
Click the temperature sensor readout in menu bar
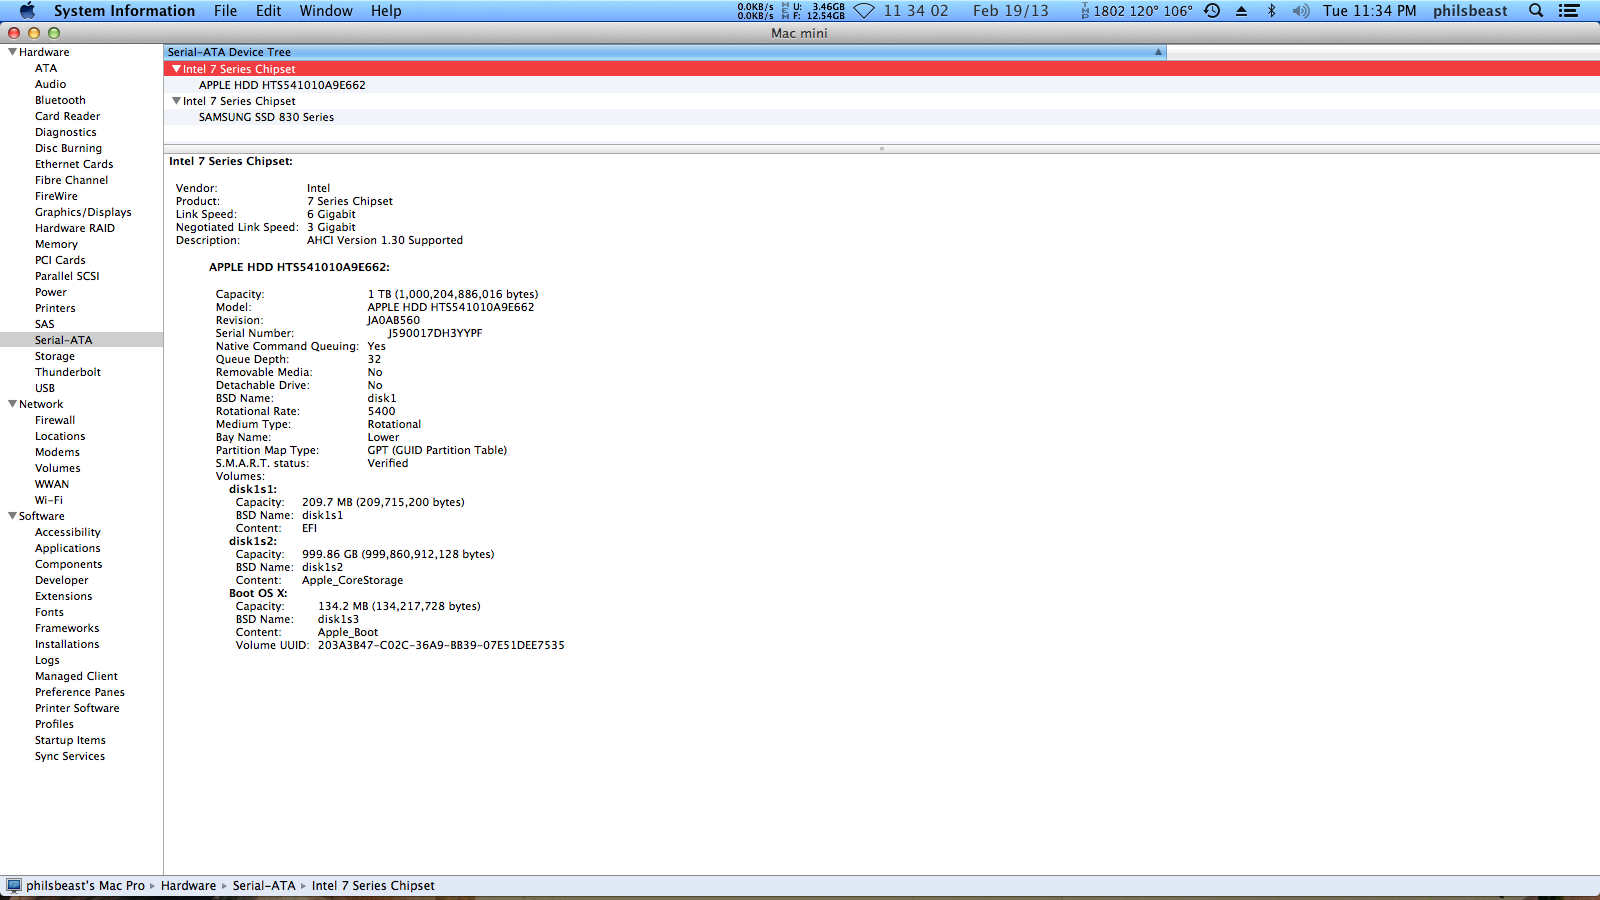[x=1137, y=10]
